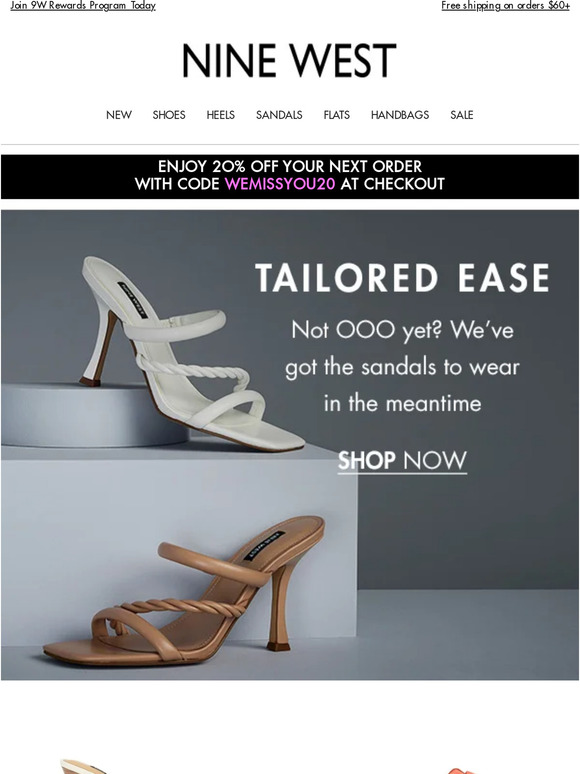Visit the SALE page
Image resolution: width=580 pixels, height=774 pixels.
tap(462, 115)
